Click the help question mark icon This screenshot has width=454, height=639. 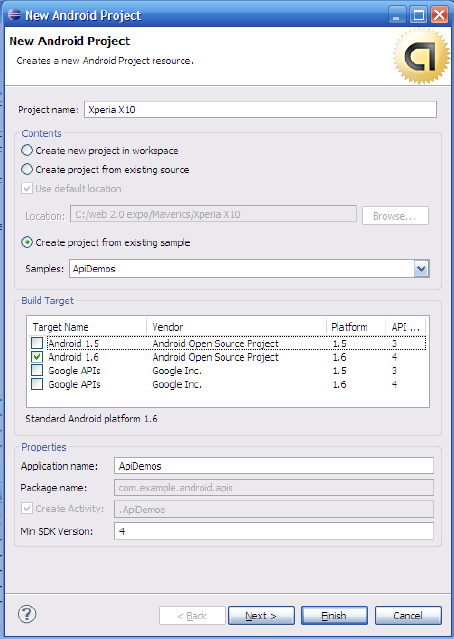pos(27,614)
